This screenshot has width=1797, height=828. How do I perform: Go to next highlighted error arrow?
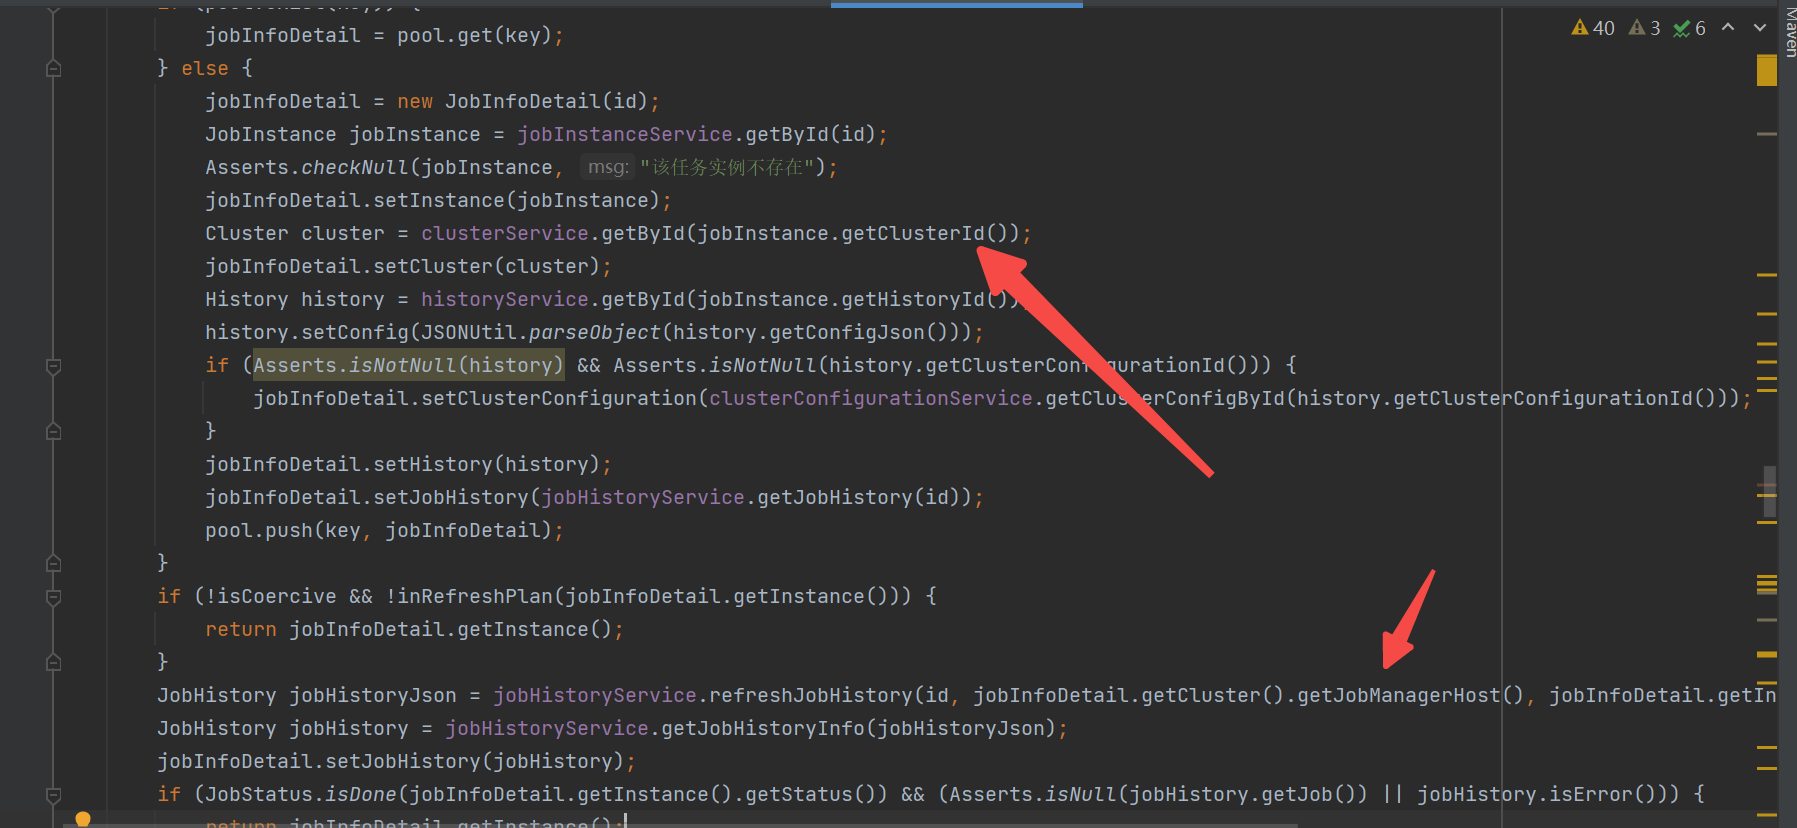point(1760,28)
